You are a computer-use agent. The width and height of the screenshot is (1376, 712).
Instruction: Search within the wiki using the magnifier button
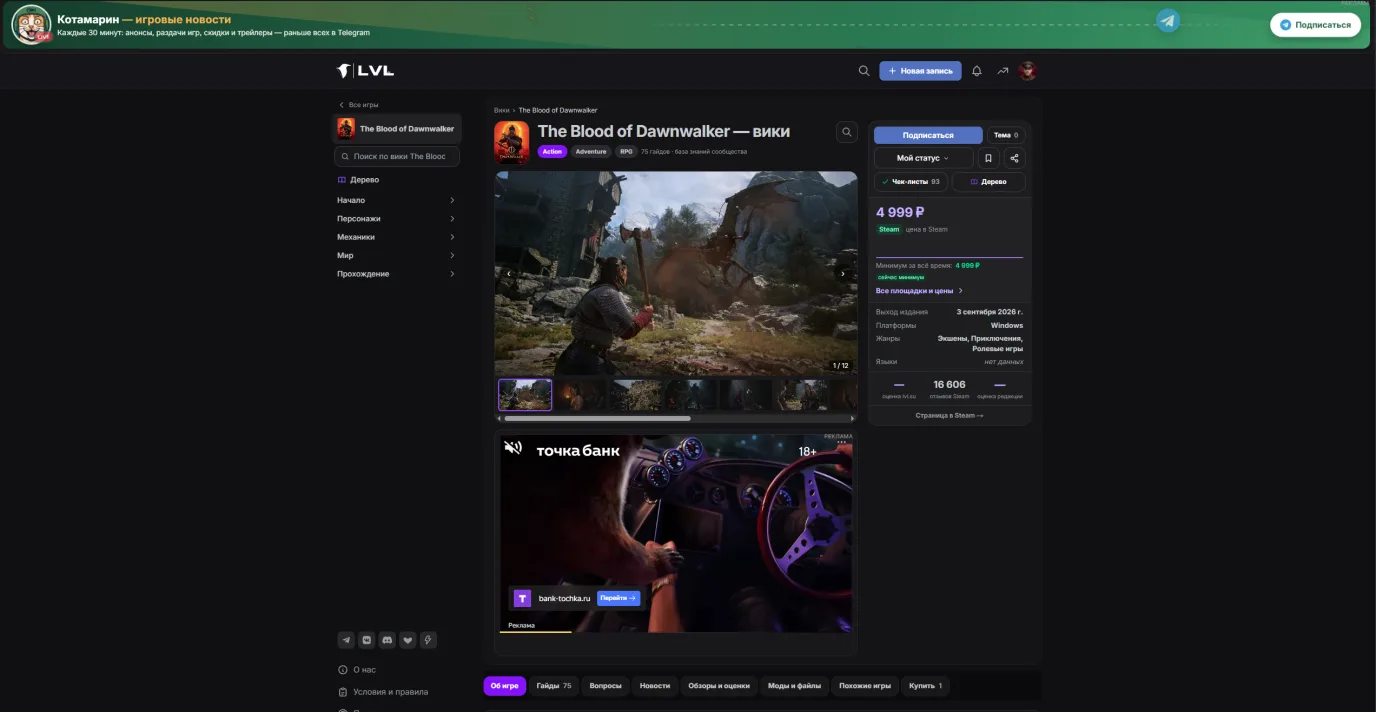pos(847,132)
